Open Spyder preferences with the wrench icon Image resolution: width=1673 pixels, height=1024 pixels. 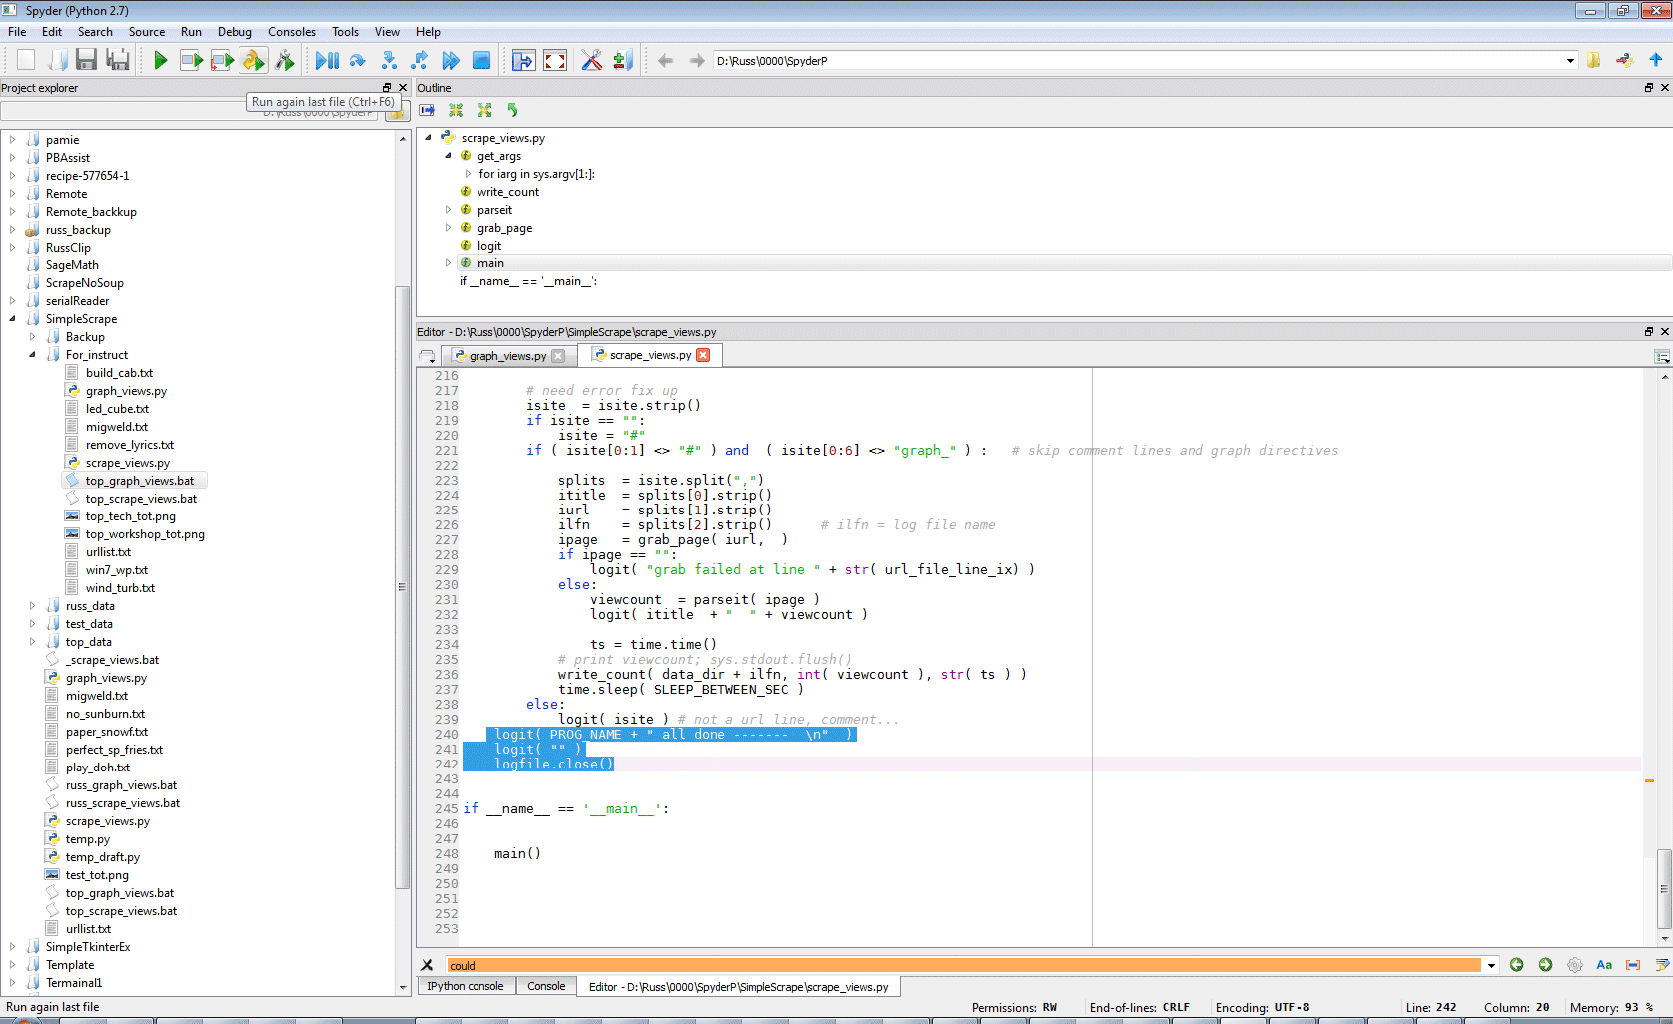click(x=592, y=60)
